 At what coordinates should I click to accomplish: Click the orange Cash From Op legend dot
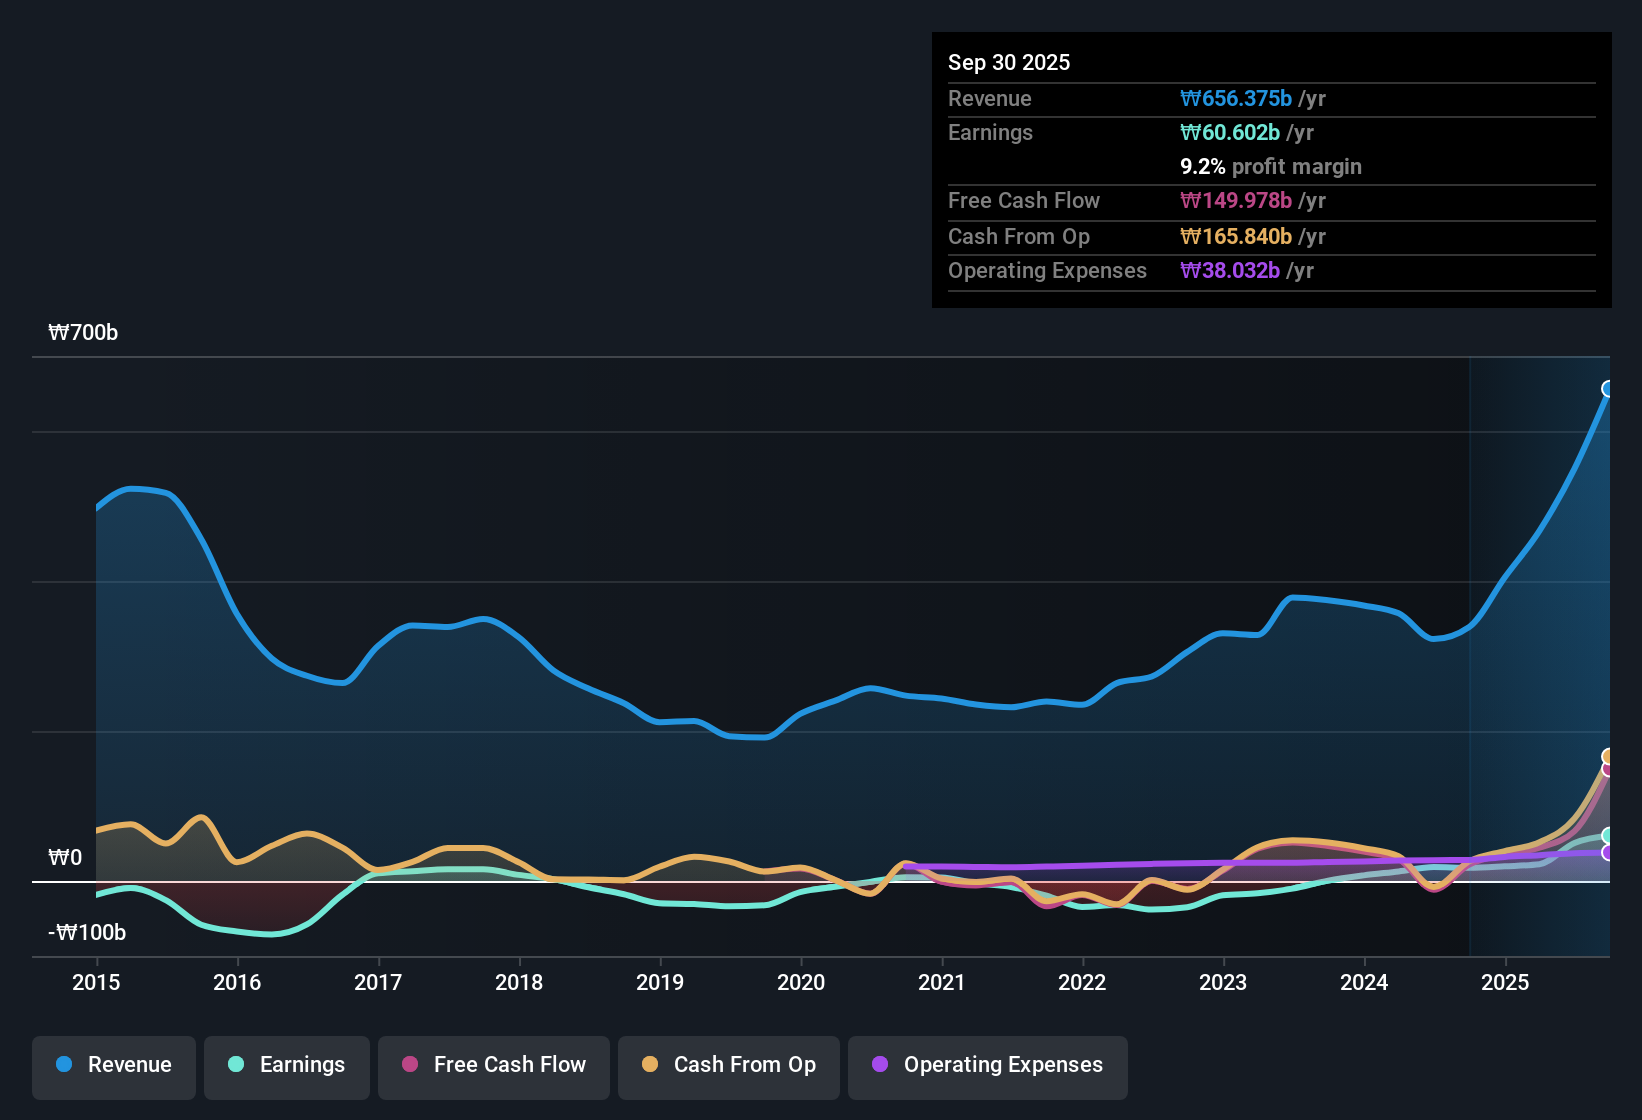pyautogui.click(x=650, y=1066)
